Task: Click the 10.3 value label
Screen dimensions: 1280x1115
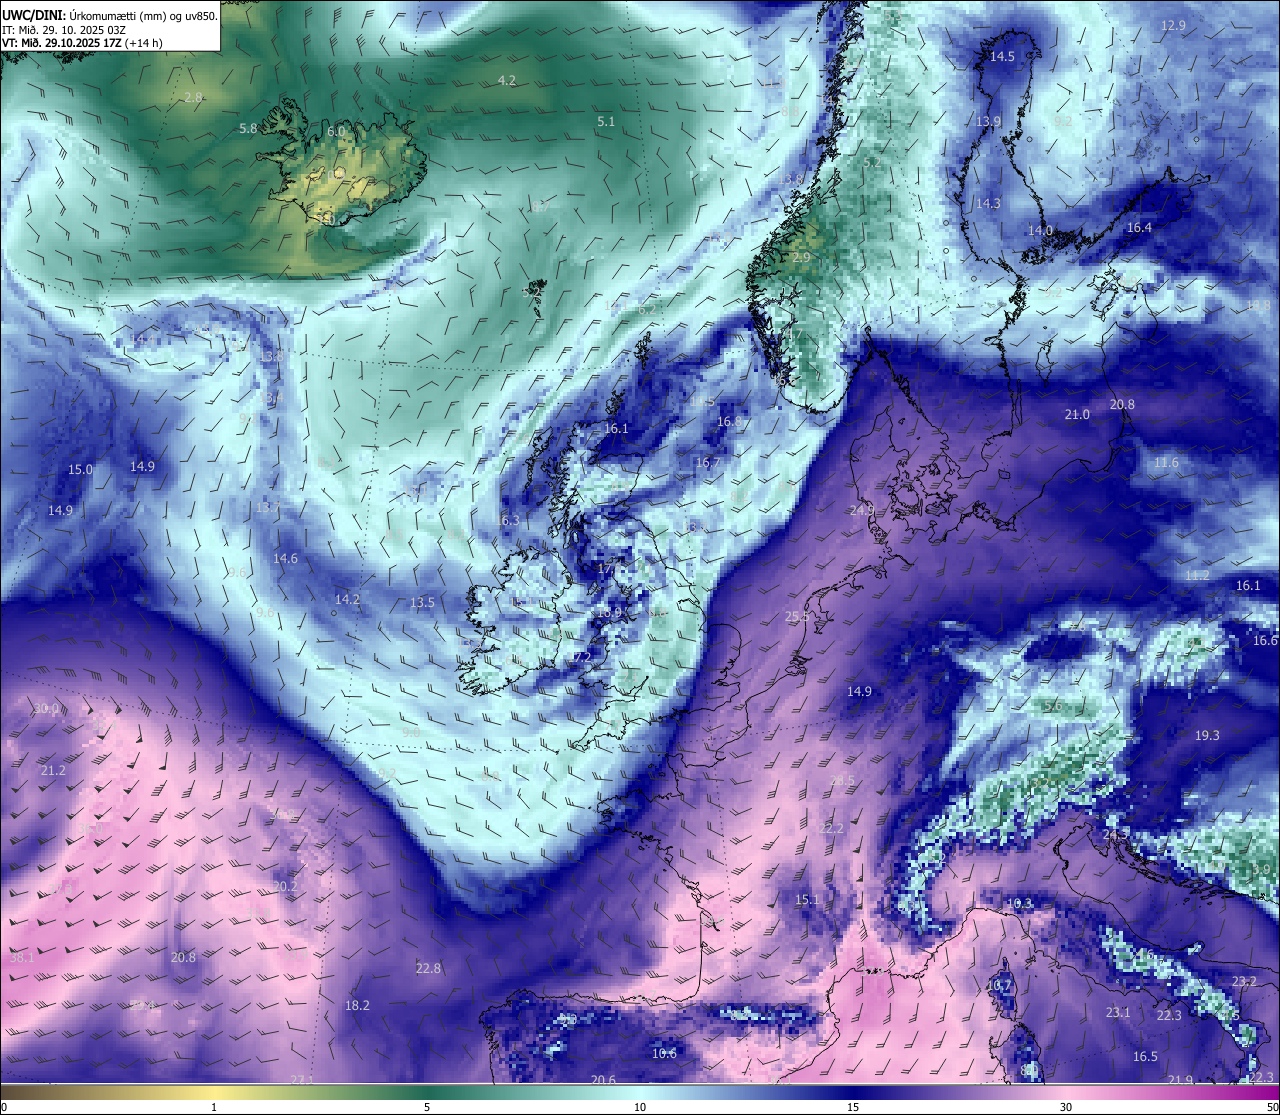Action: 1019,904
